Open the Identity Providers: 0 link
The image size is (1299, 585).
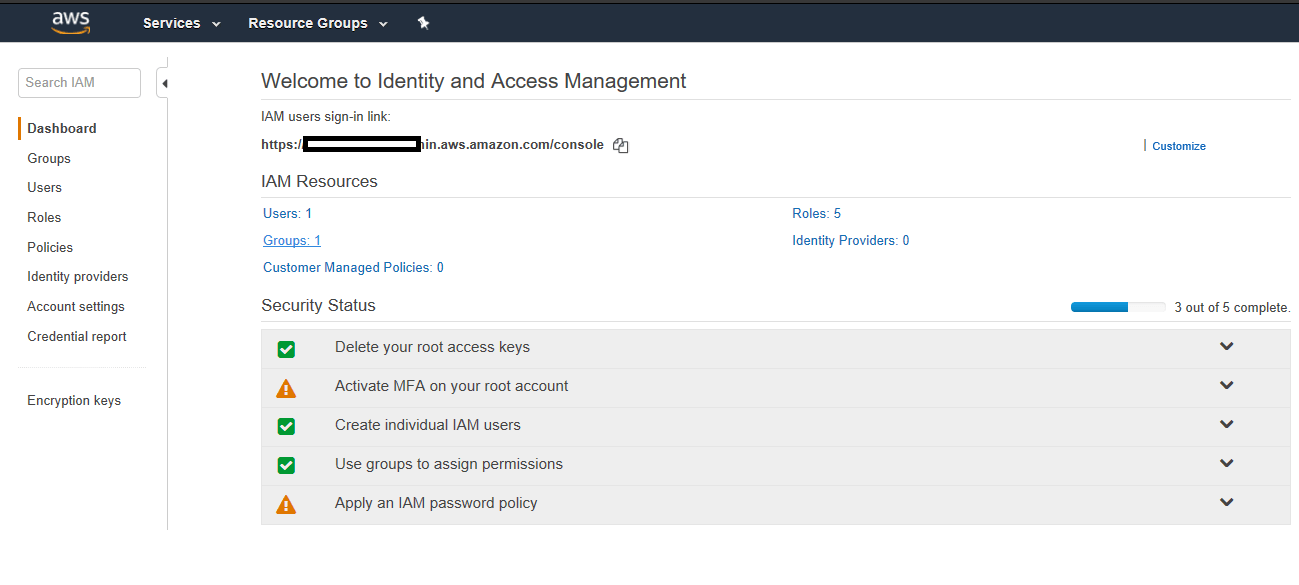point(851,240)
